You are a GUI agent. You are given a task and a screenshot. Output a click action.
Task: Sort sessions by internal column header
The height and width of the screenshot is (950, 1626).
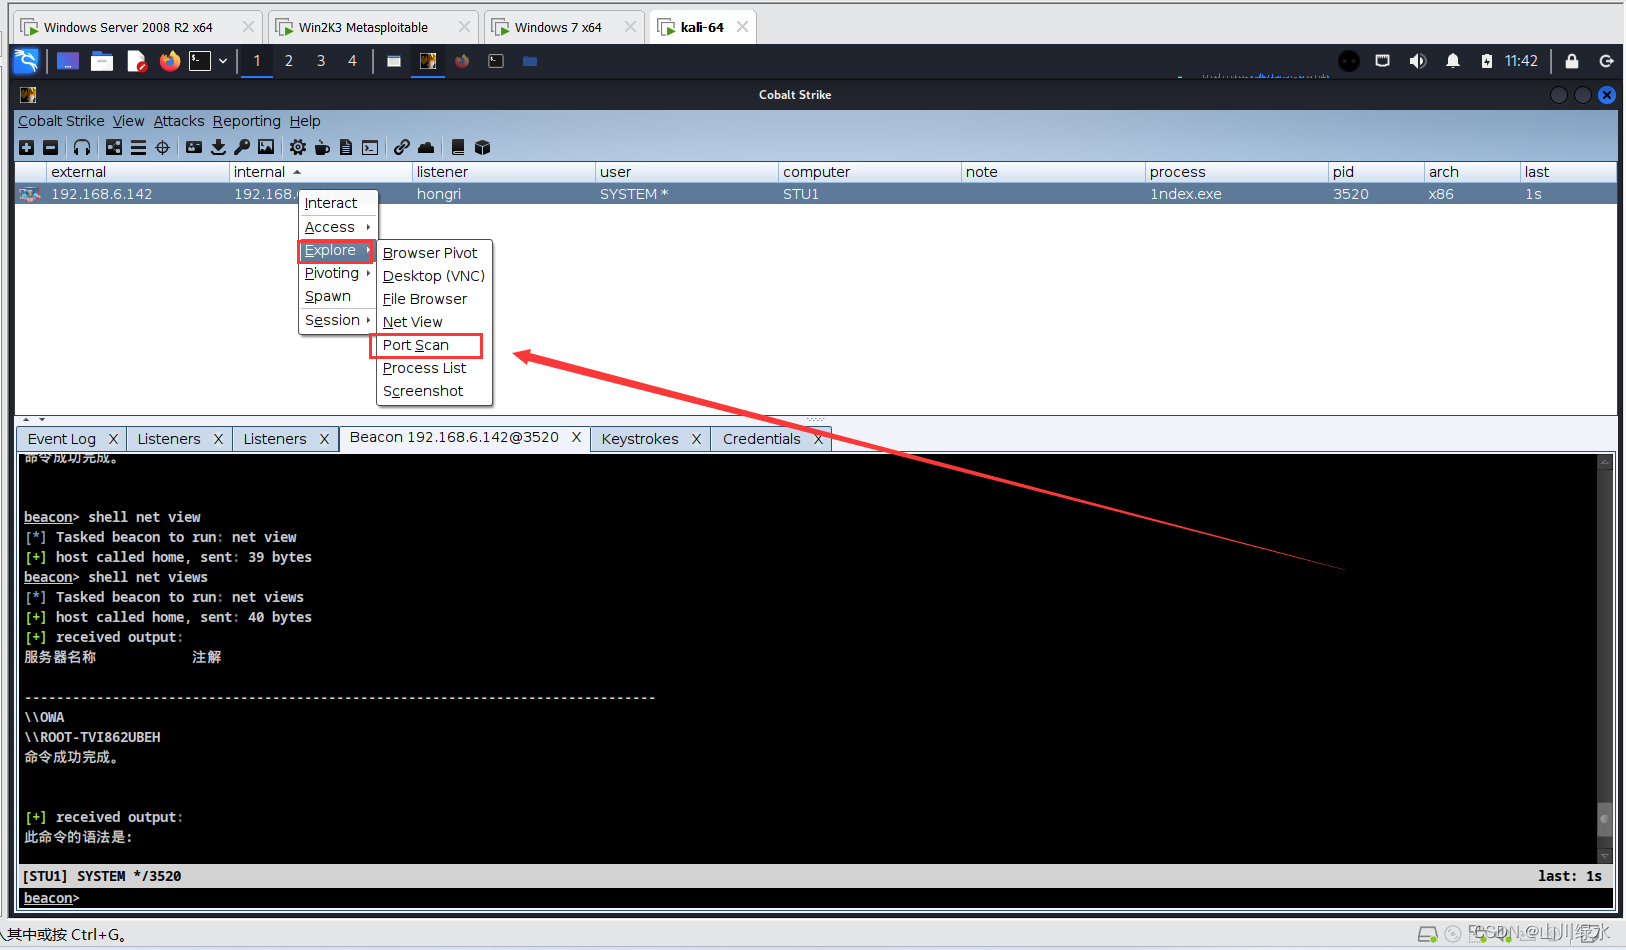[x=321, y=172]
